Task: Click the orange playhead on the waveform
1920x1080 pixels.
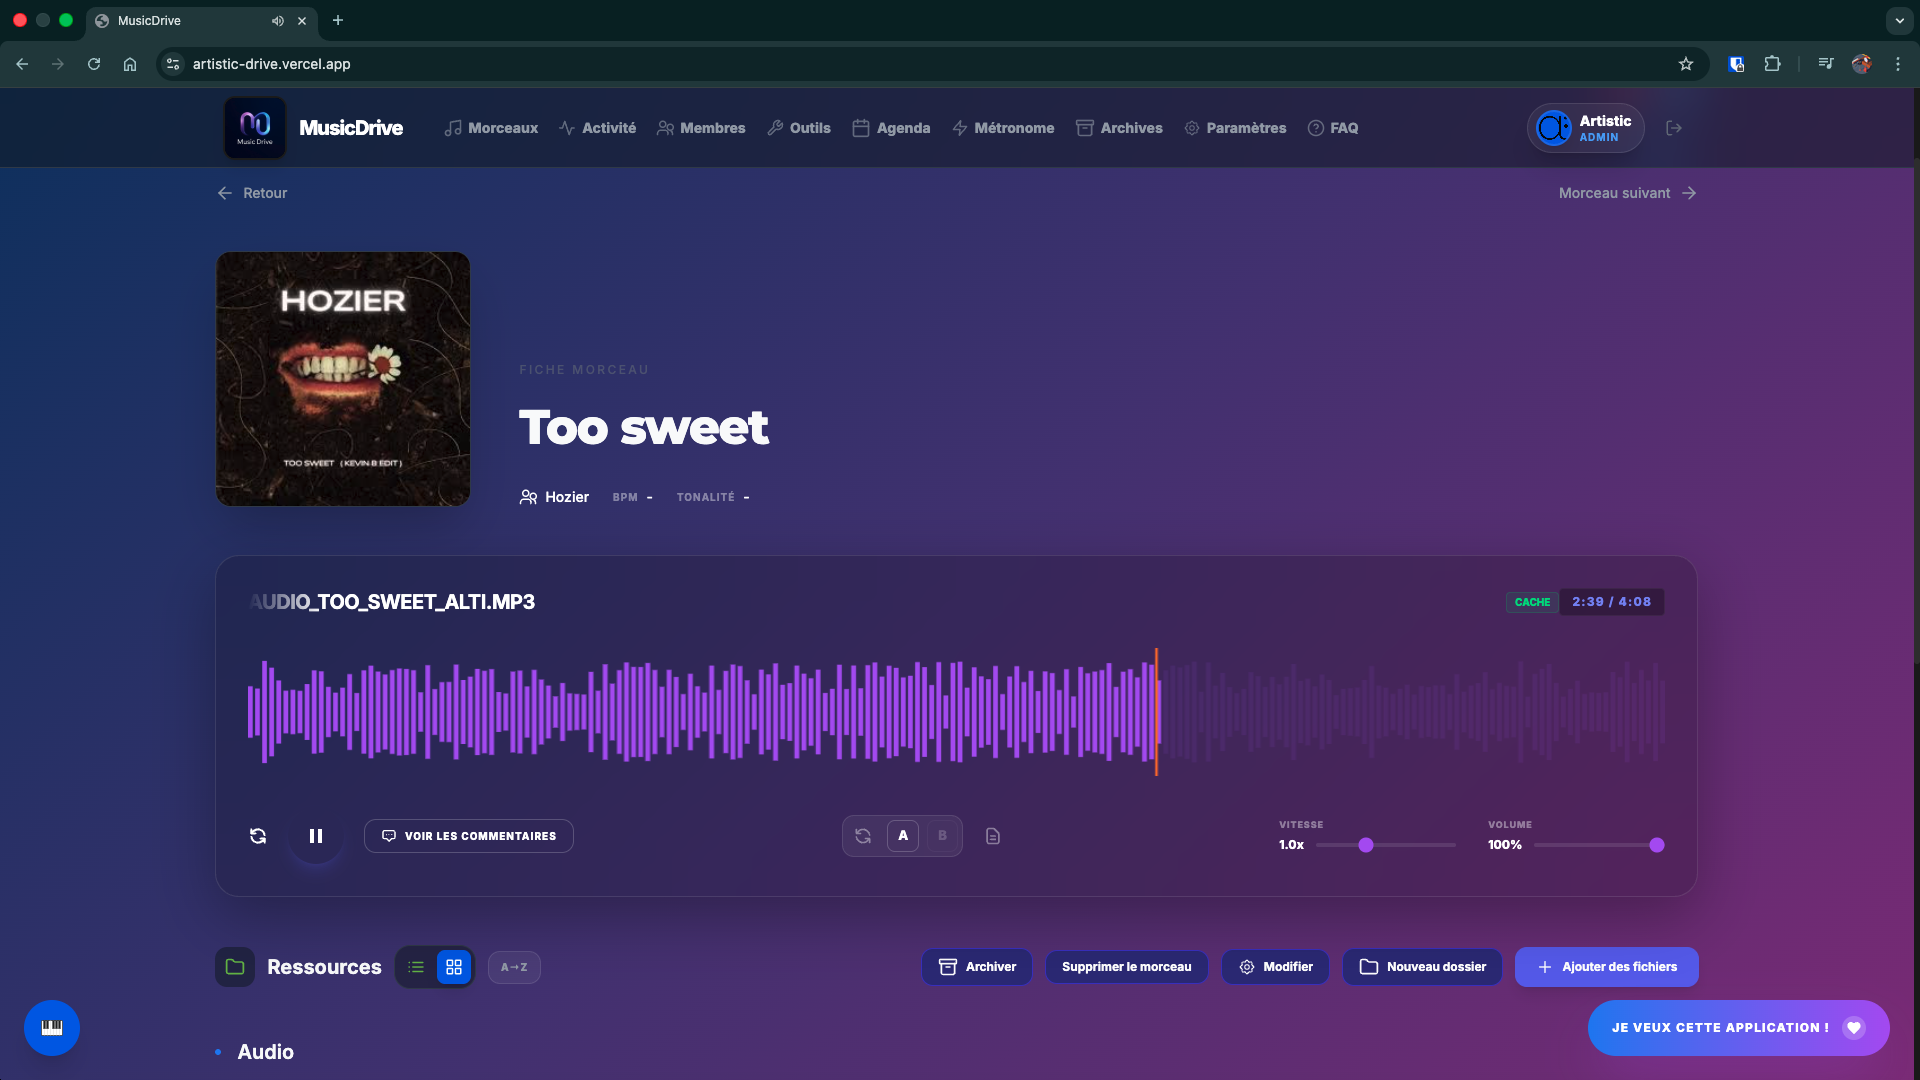Action: point(1156,711)
